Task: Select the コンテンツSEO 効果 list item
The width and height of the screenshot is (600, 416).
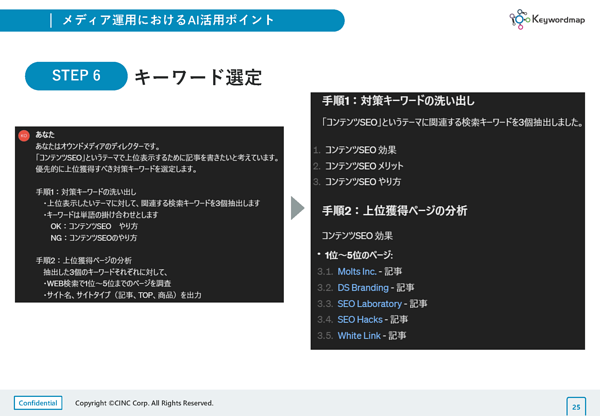Action: [x=360, y=150]
